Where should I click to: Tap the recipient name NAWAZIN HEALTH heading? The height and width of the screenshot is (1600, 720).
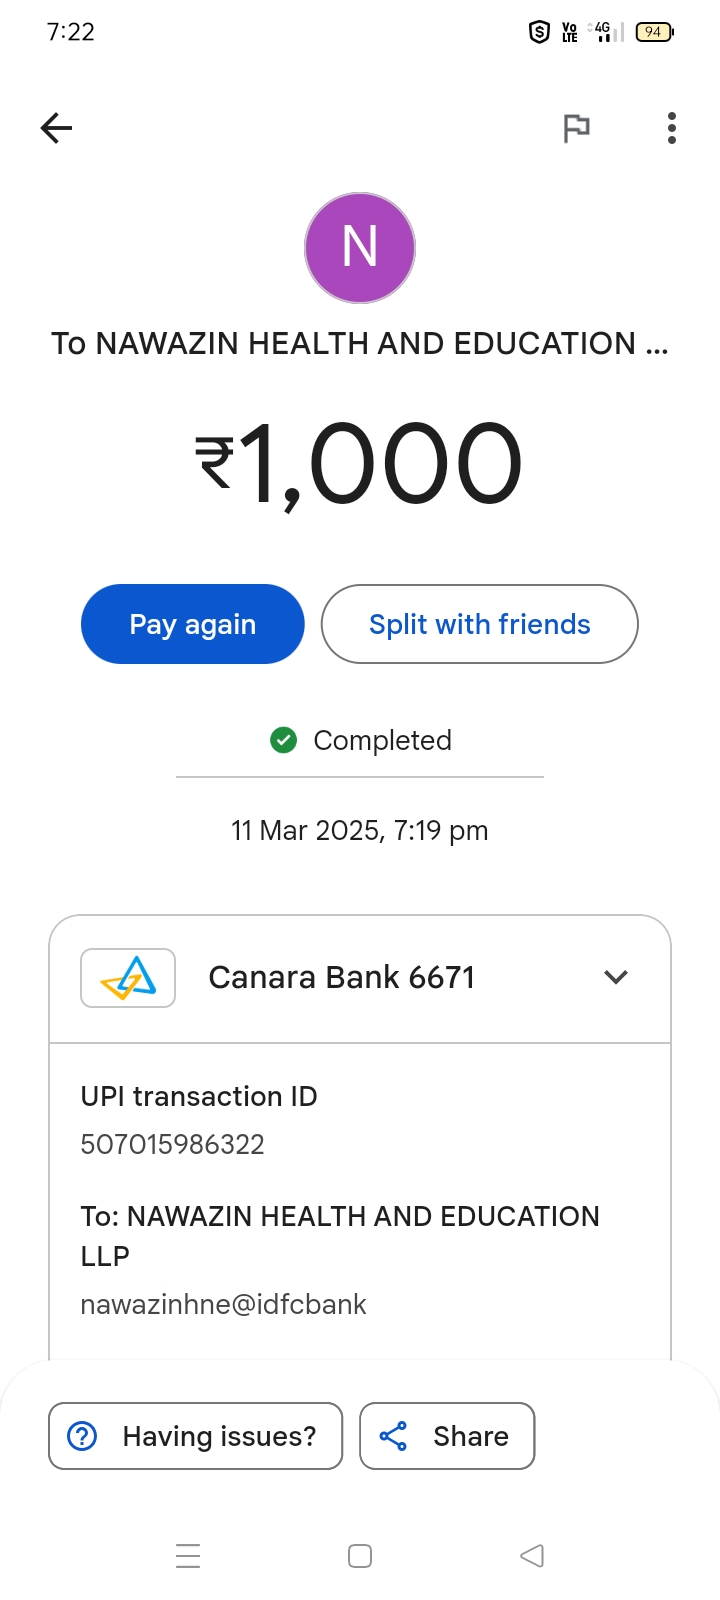pyautogui.click(x=359, y=343)
